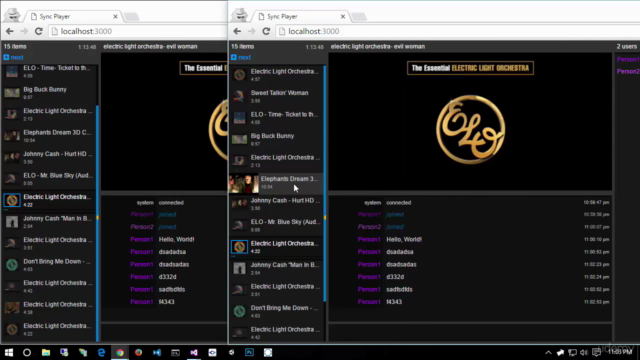Viewport: 640px width, 360px height.
Task: Click left window playlist scrollbar
Action: pyautogui.click(x=97, y=223)
